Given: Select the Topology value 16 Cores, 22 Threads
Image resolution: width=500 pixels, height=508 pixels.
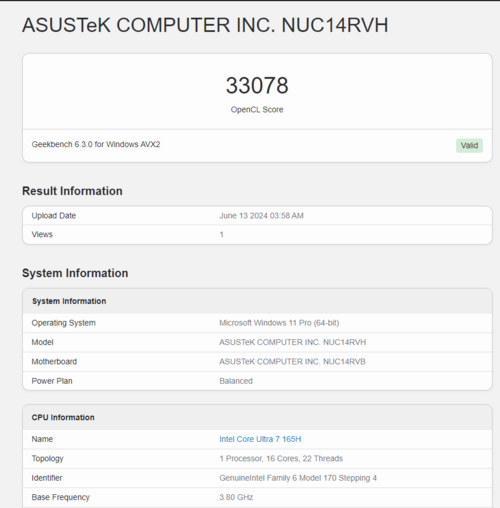Looking at the screenshot, I should click(x=281, y=459).
